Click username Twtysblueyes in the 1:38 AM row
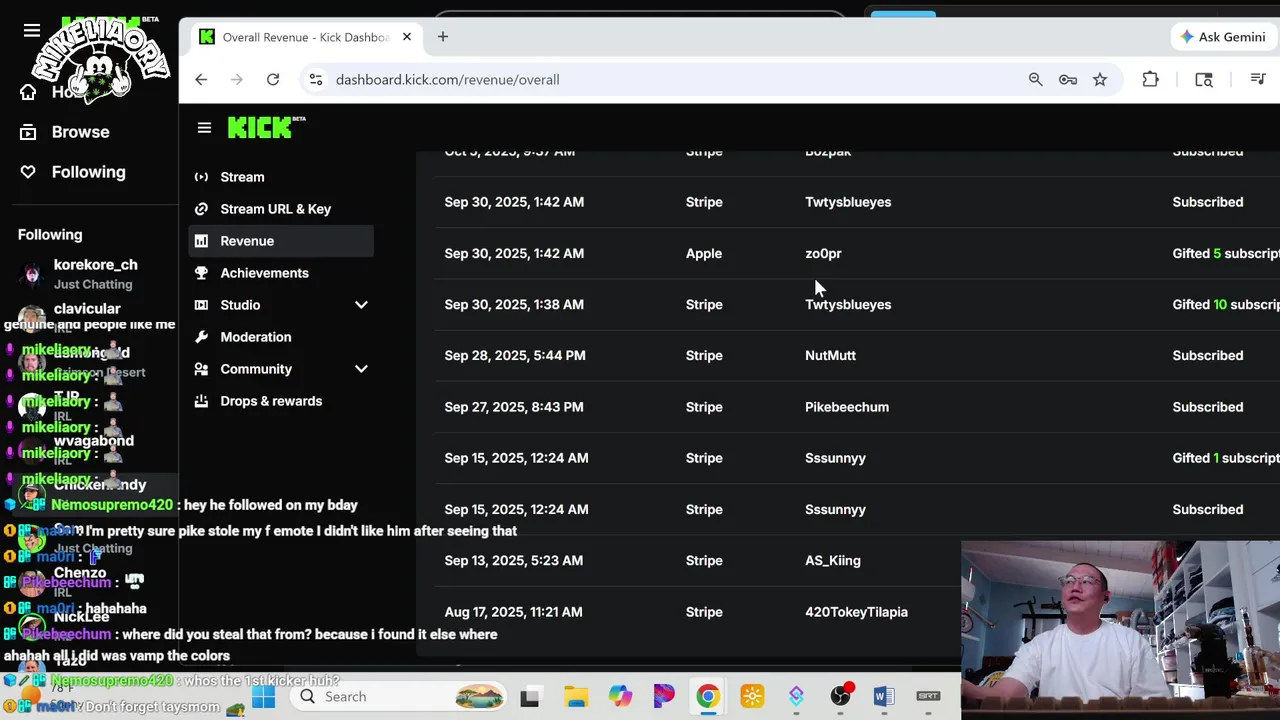 coord(848,305)
